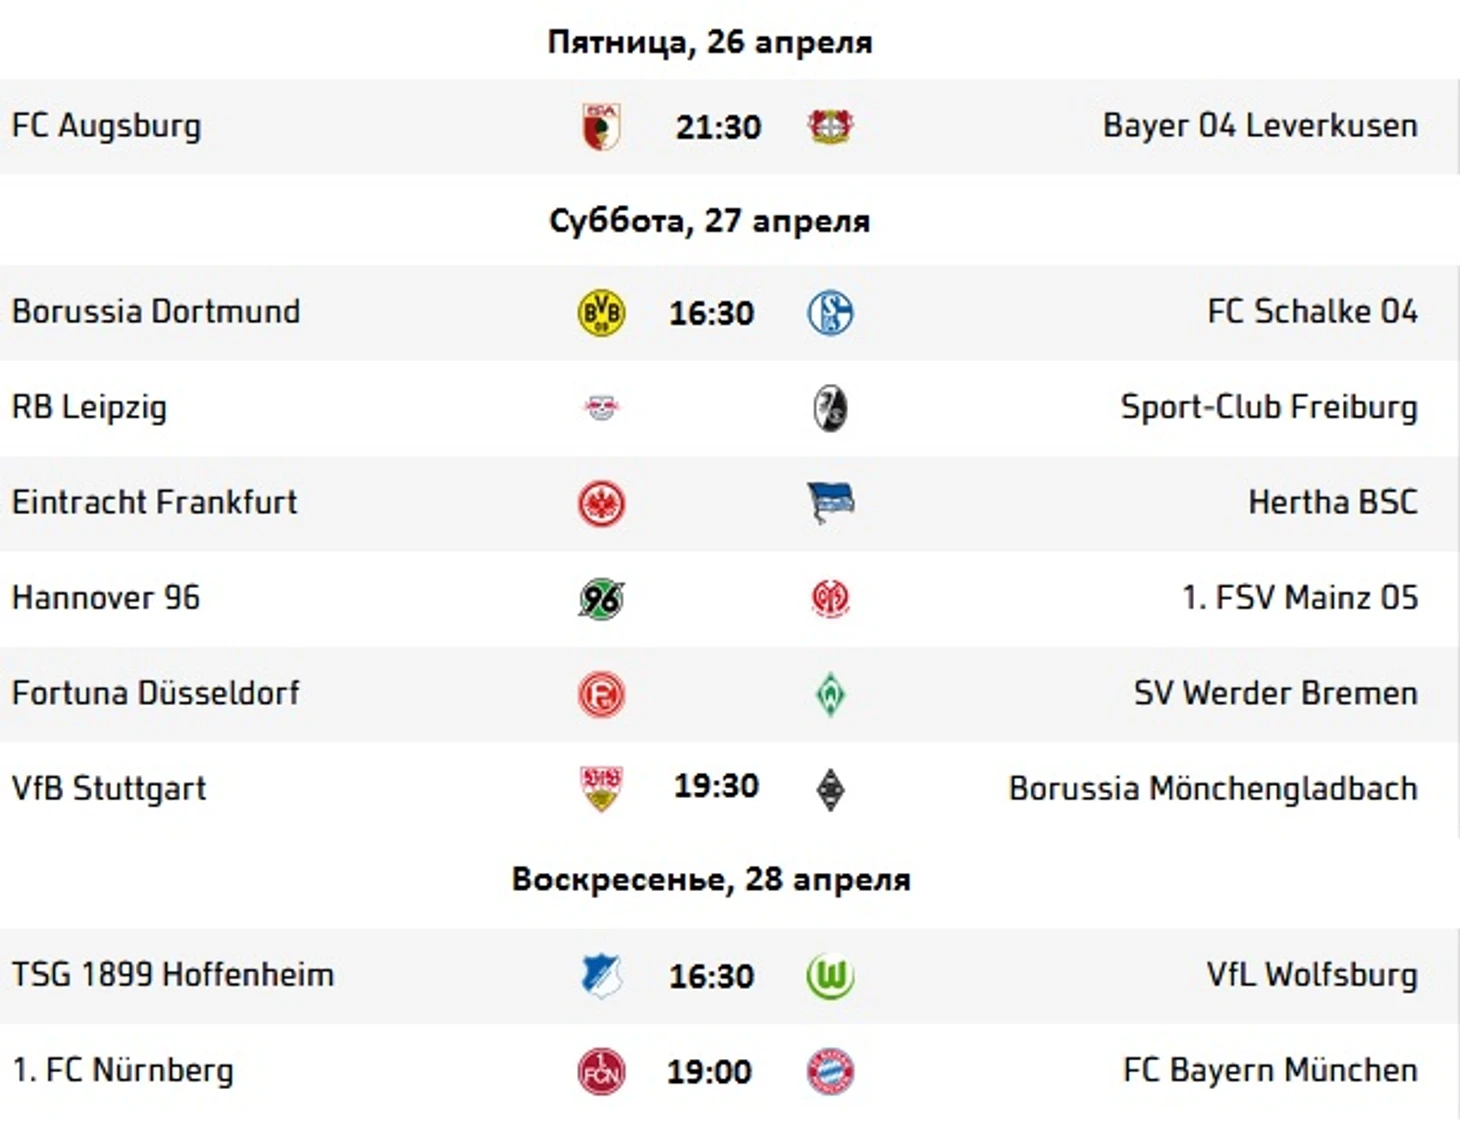Click the TSG 1899 Hoffenheim team name
This screenshot has height=1121, width=1460.
173,975
